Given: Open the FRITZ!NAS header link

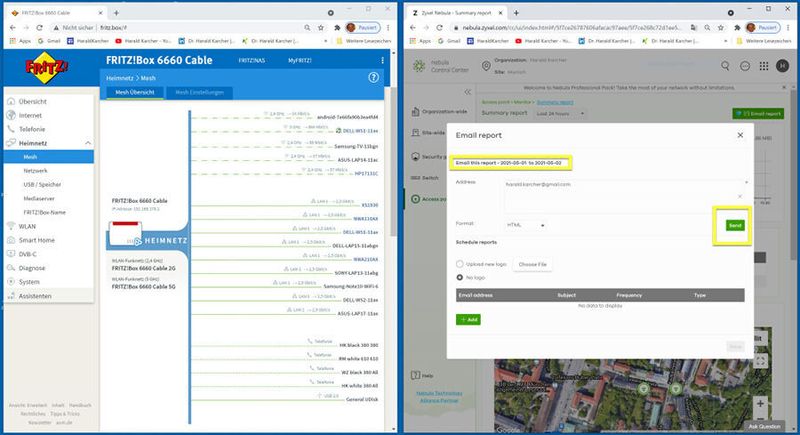Looking at the screenshot, I should [252, 60].
